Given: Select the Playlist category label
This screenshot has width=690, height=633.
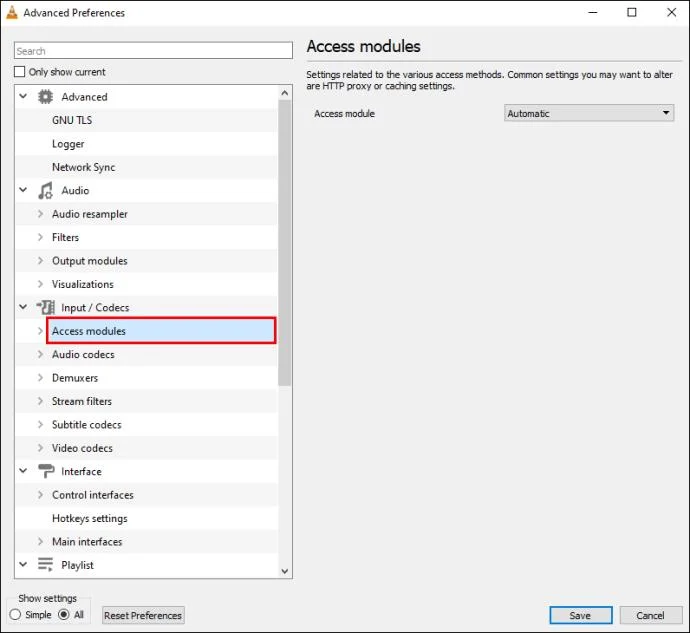Looking at the screenshot, I should click(77, 565).
